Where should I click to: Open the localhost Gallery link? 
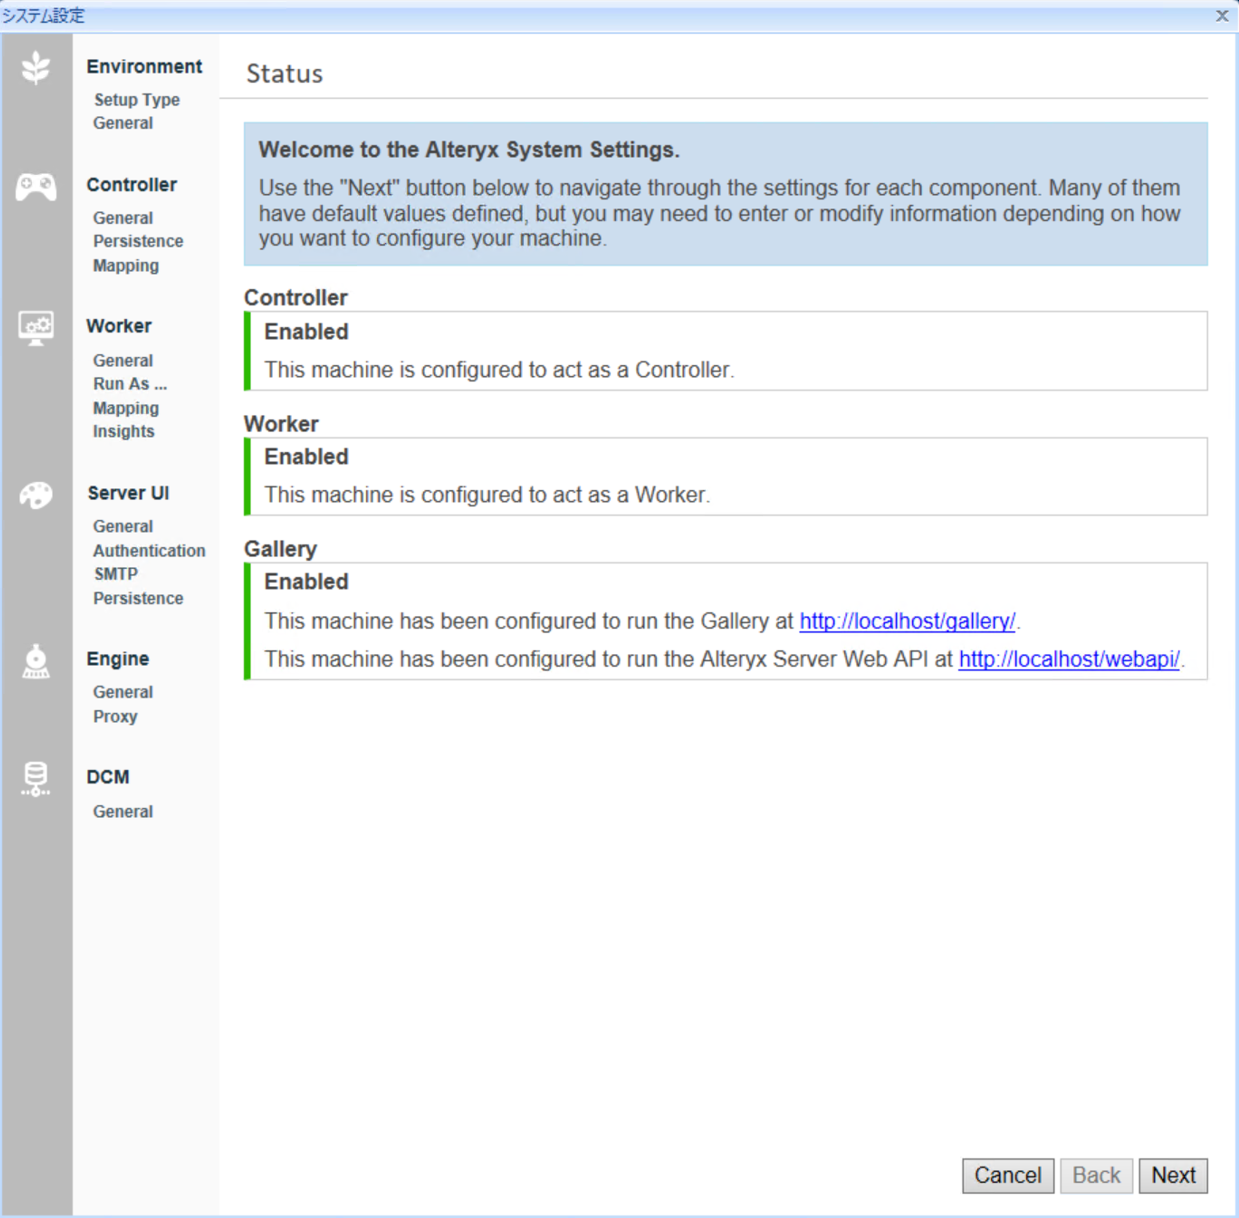pos(905,621)
